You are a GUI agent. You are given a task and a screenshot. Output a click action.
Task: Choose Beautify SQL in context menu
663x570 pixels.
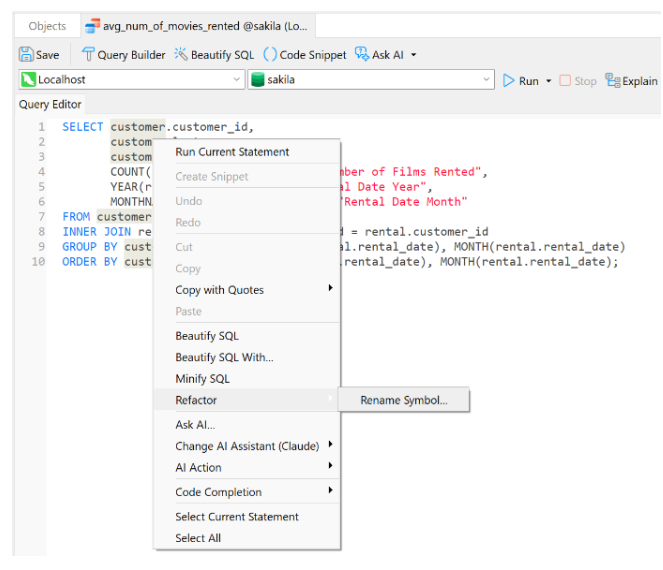point(247,336)
